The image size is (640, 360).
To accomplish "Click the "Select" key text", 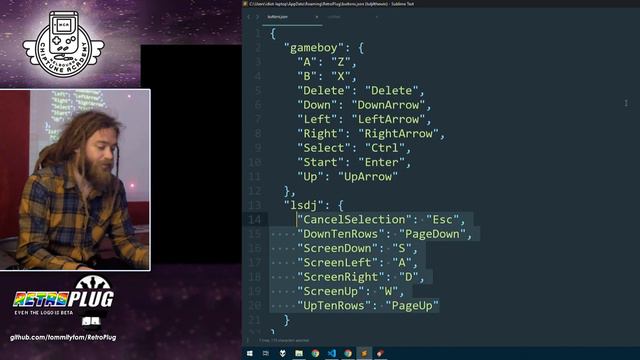I will (x=324, y=148).
